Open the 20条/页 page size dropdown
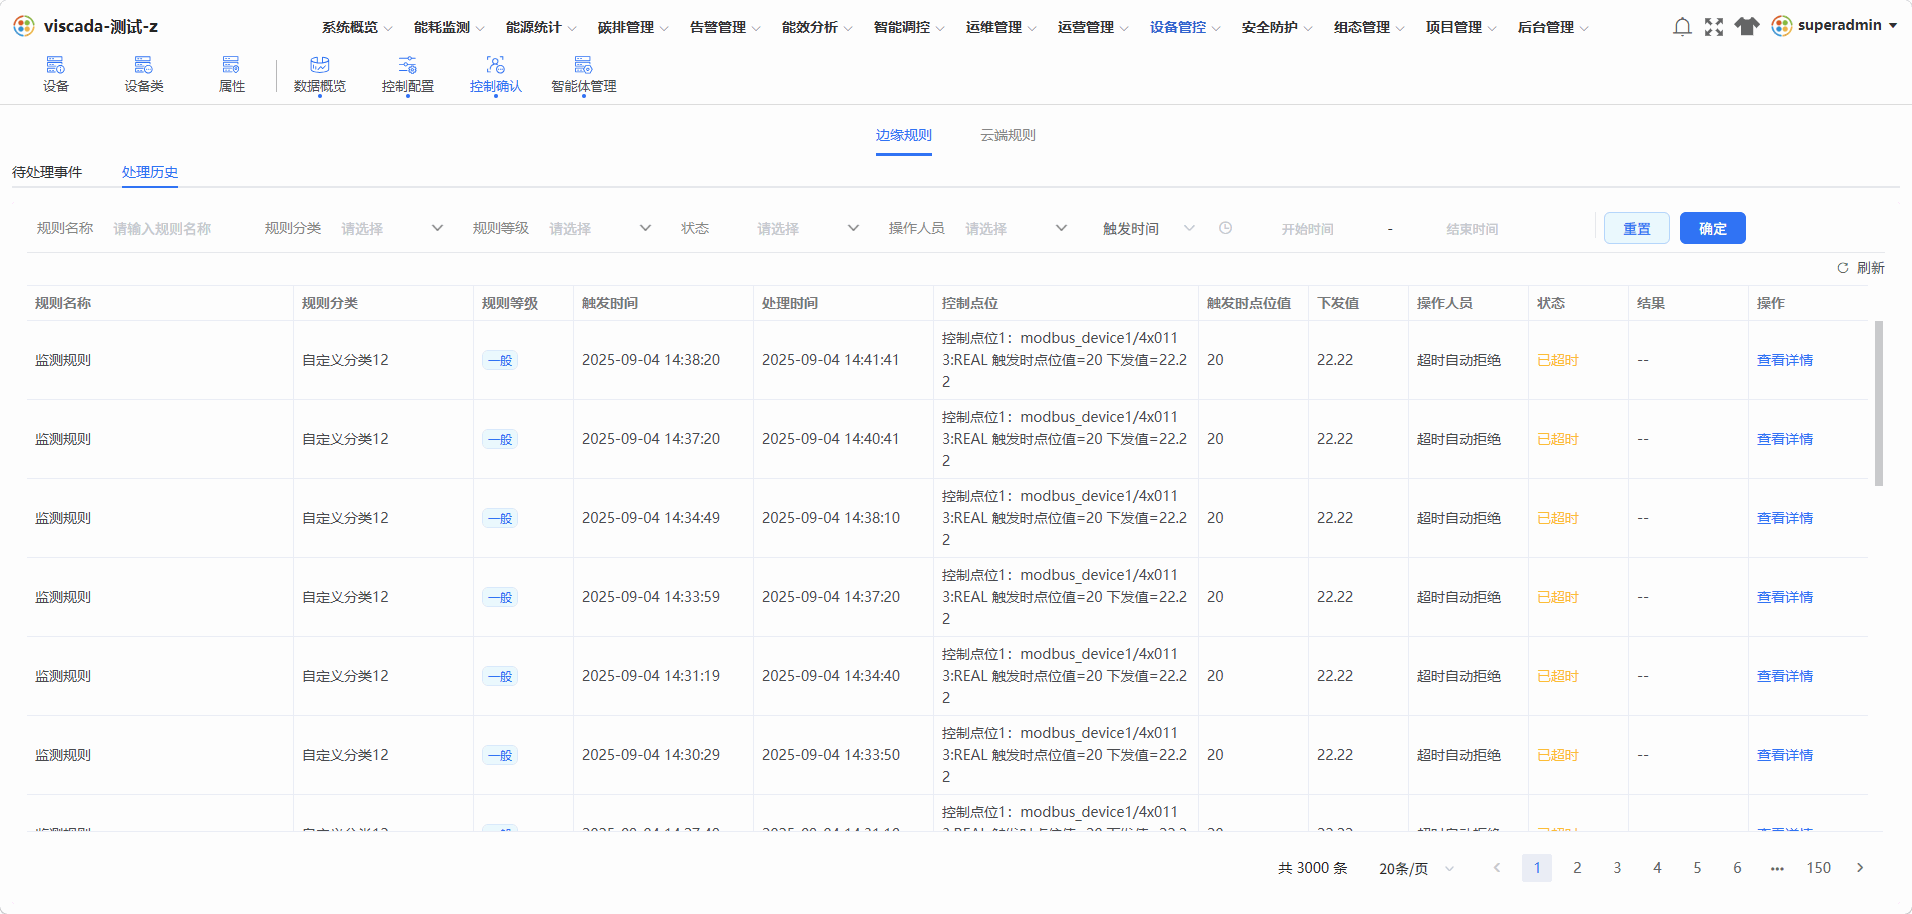The height and width of the screenshot is (914, 1912). 1416,868
